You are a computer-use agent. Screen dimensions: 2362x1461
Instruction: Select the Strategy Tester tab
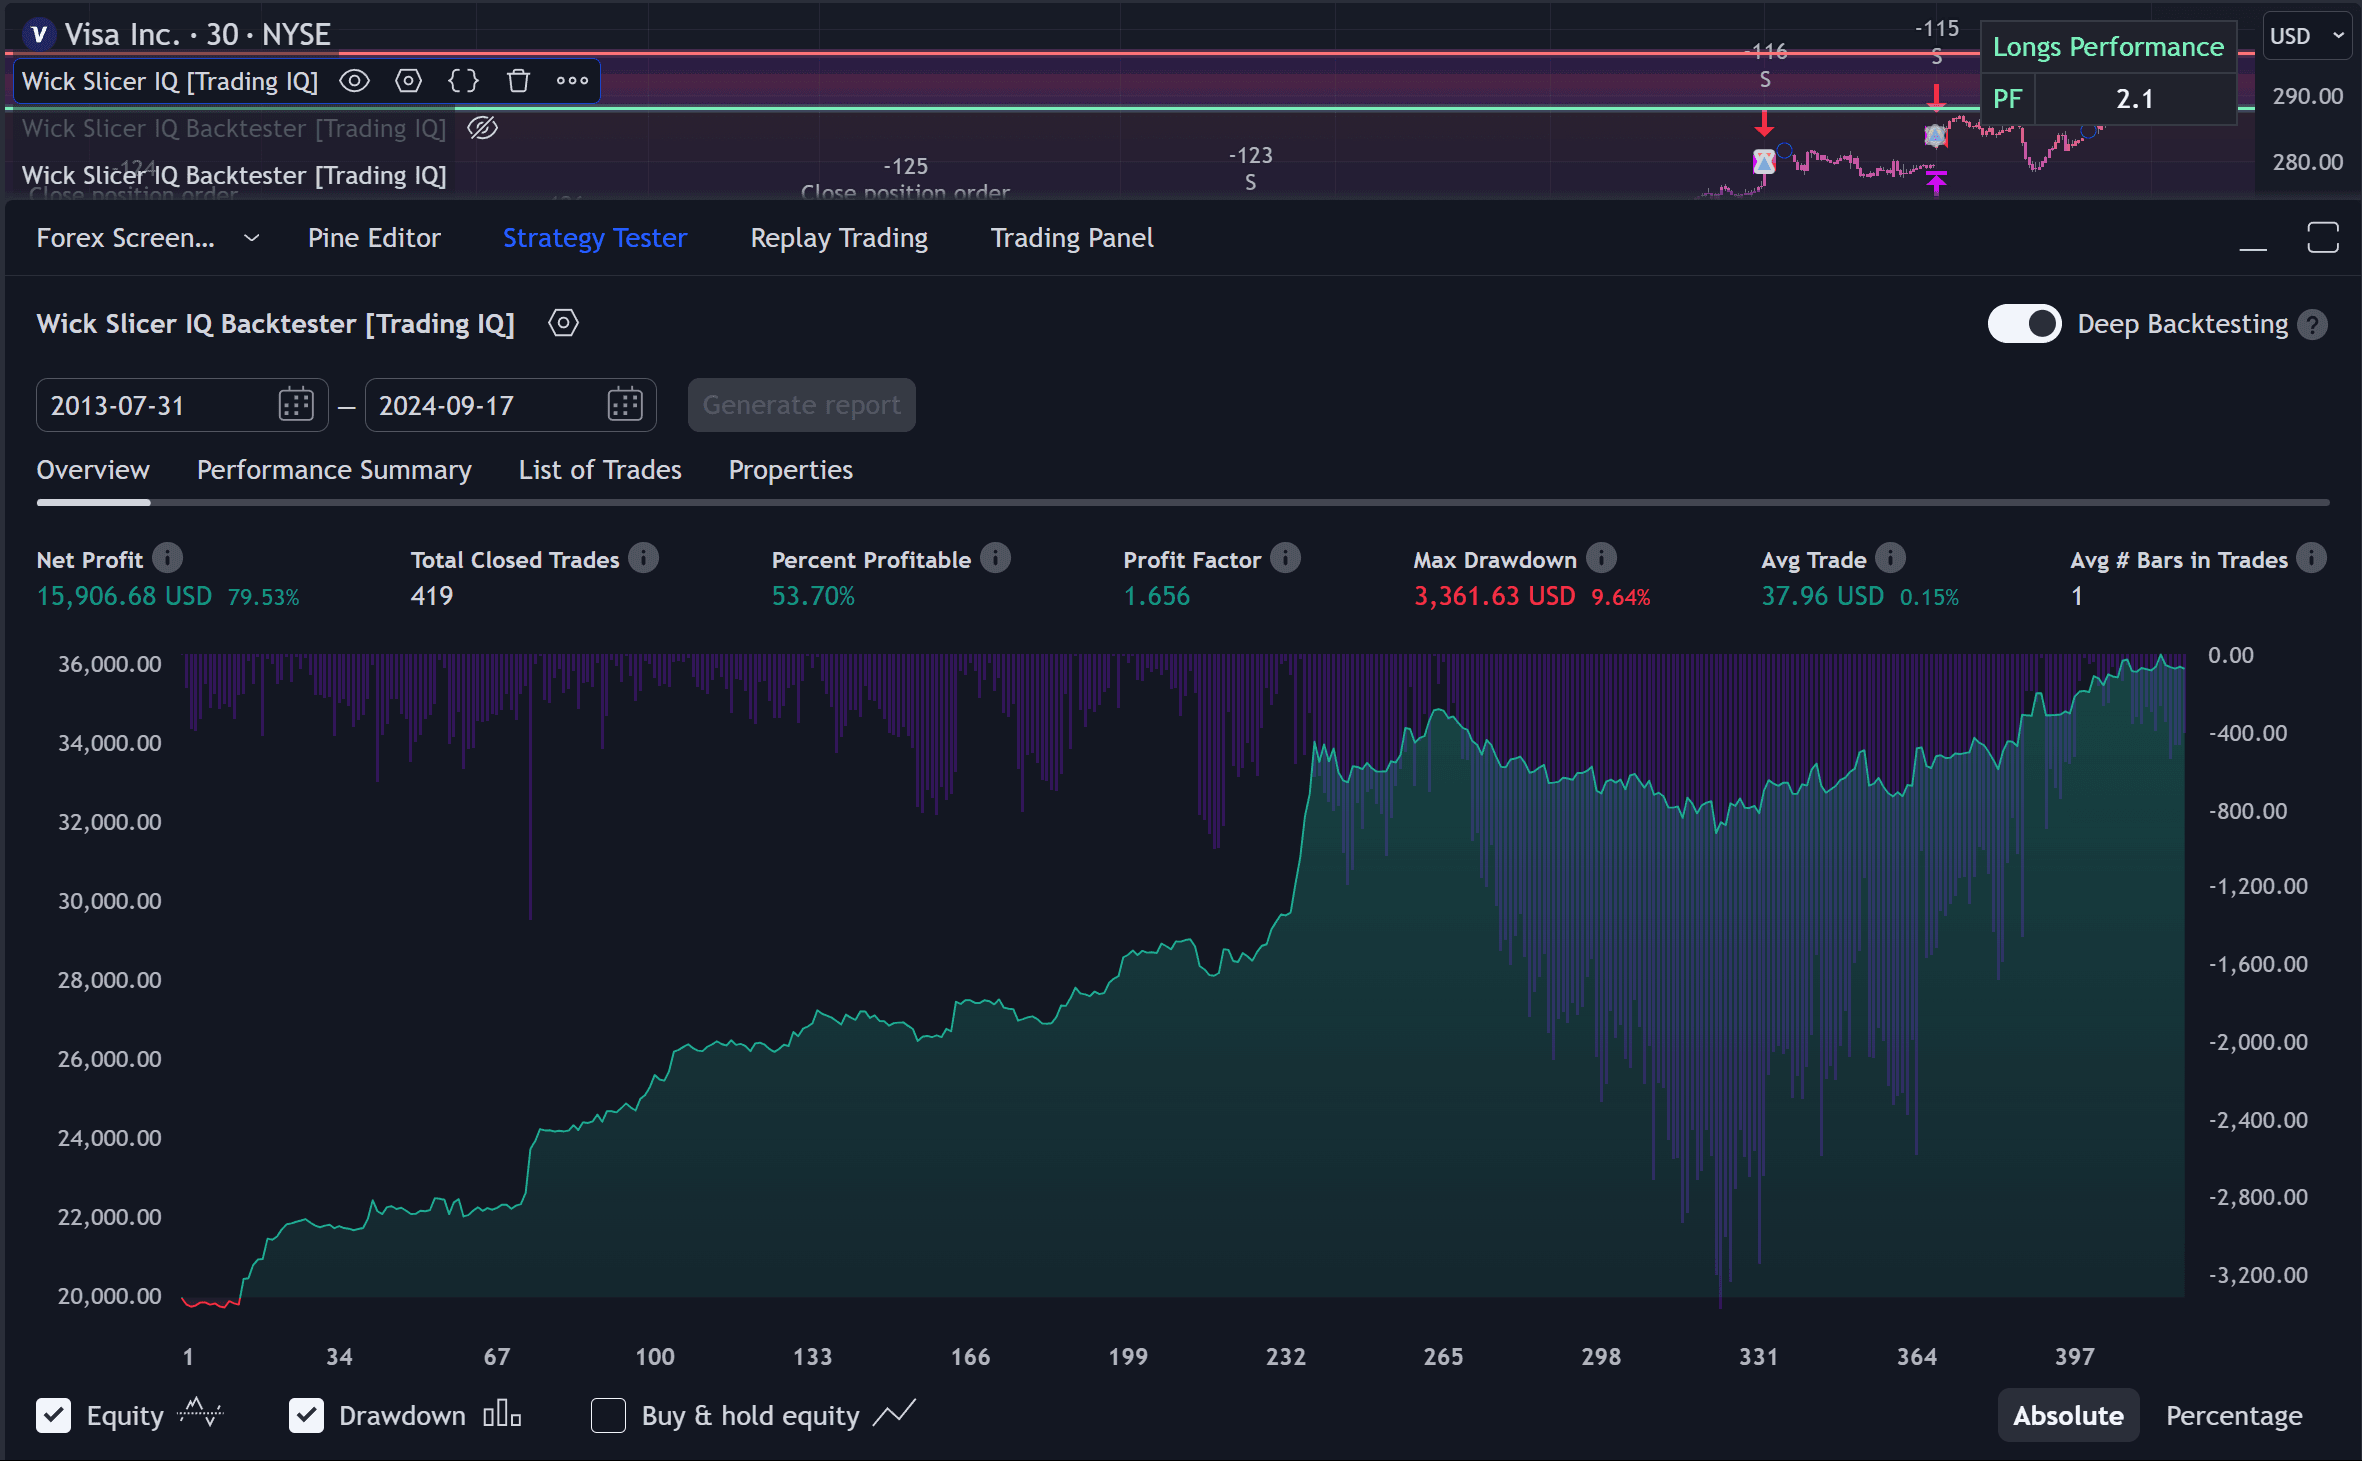coord(595,238)
